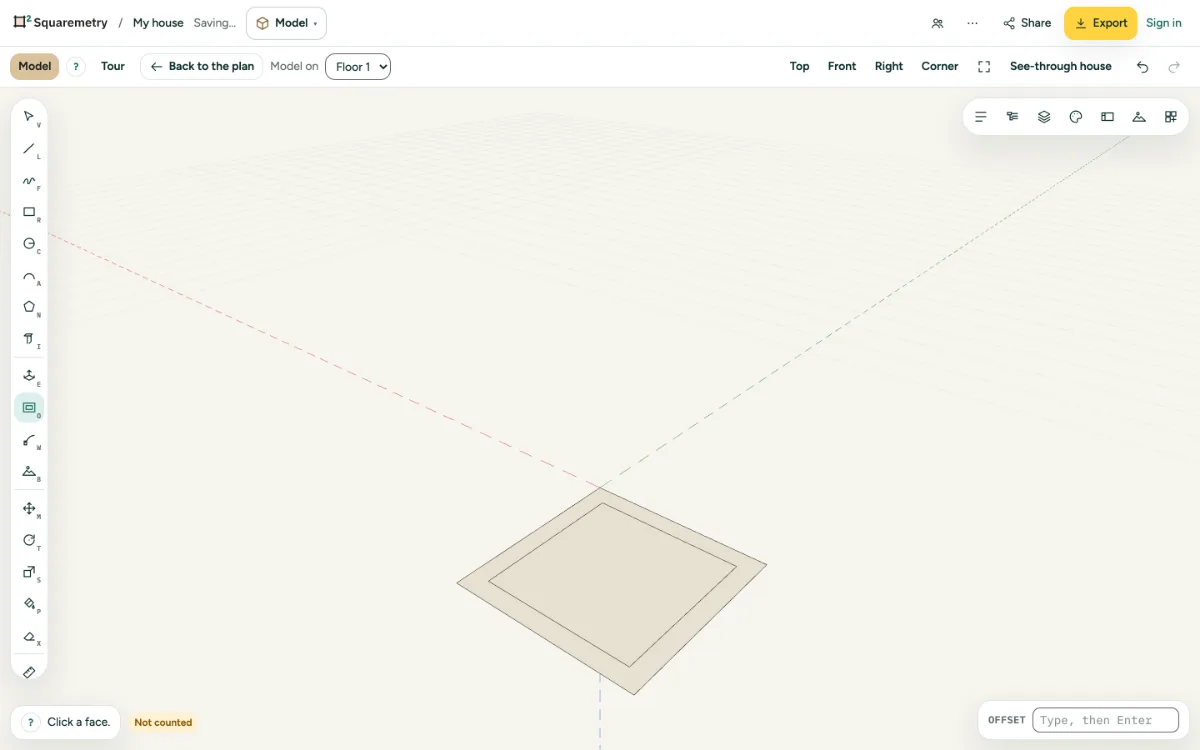Switch to Right view
This screenshot has height=750, width=1200.
(x=889, y=67)
